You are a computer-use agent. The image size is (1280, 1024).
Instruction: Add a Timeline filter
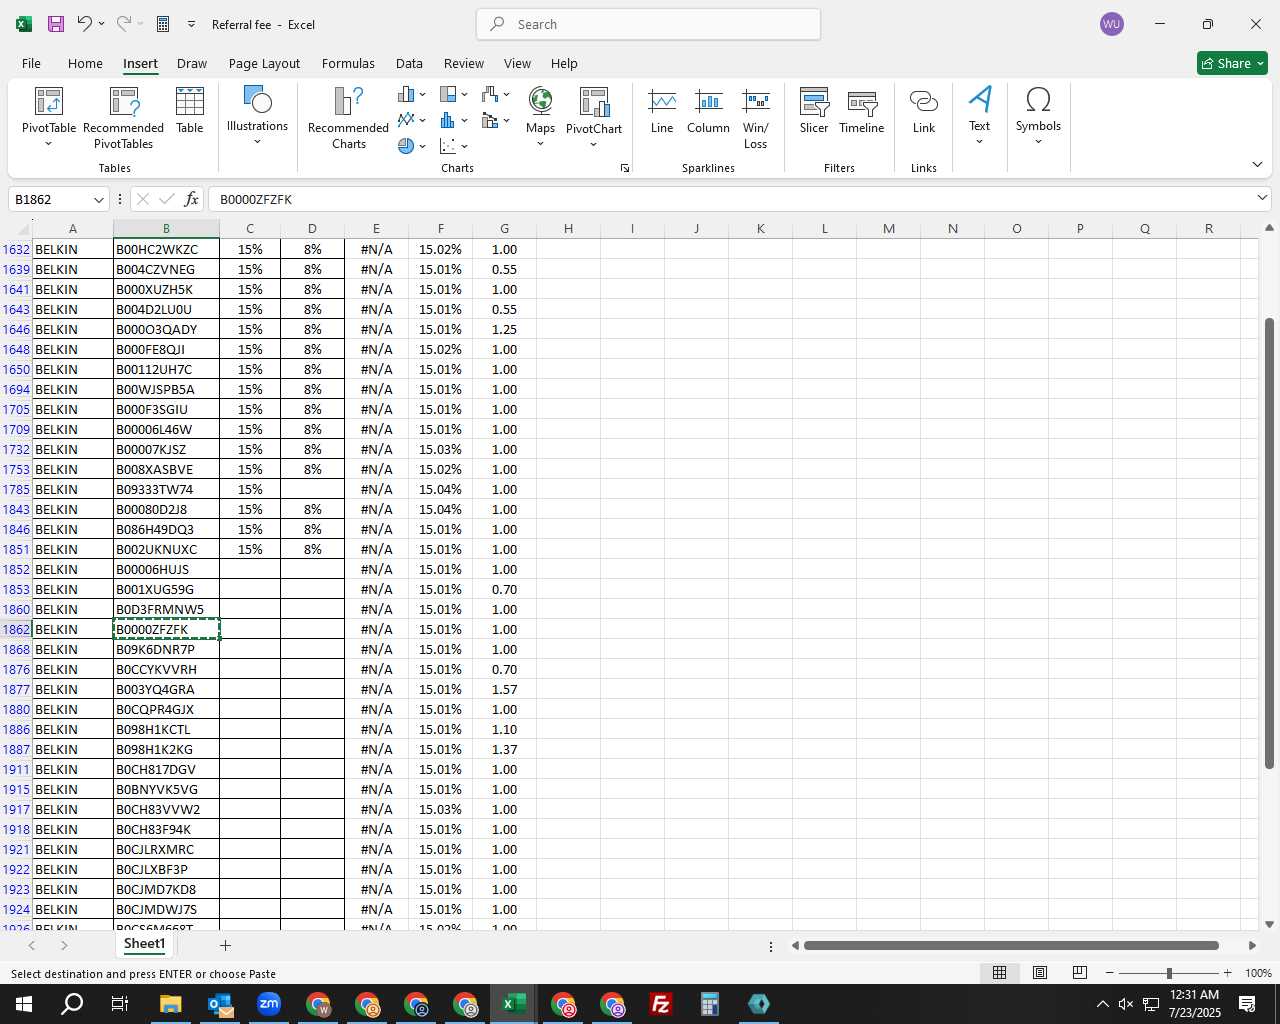click(862, 110)
